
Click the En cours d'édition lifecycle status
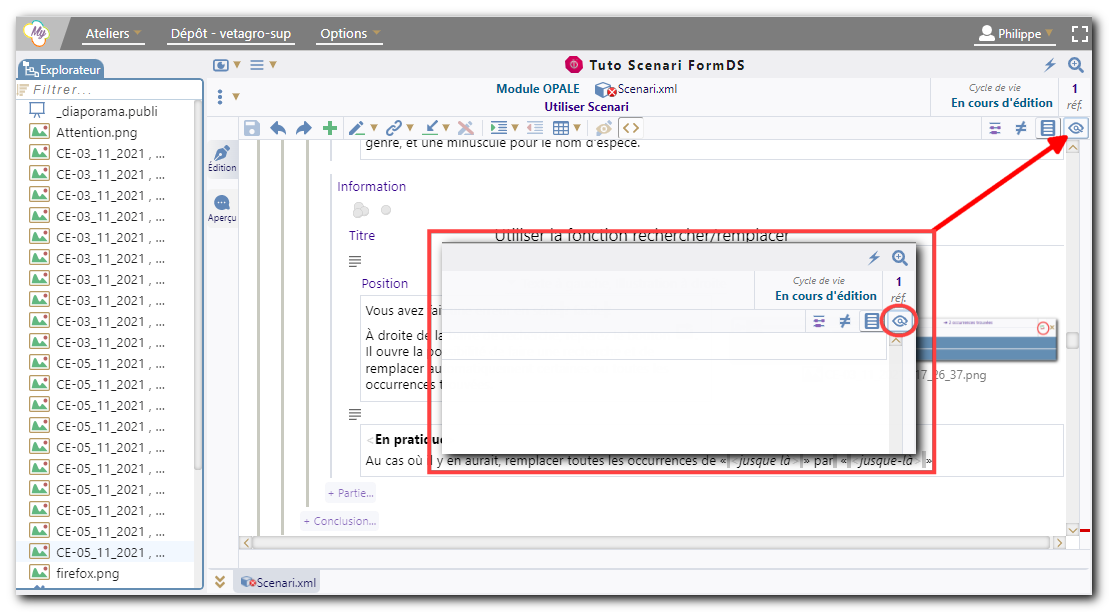point(1001,103)
